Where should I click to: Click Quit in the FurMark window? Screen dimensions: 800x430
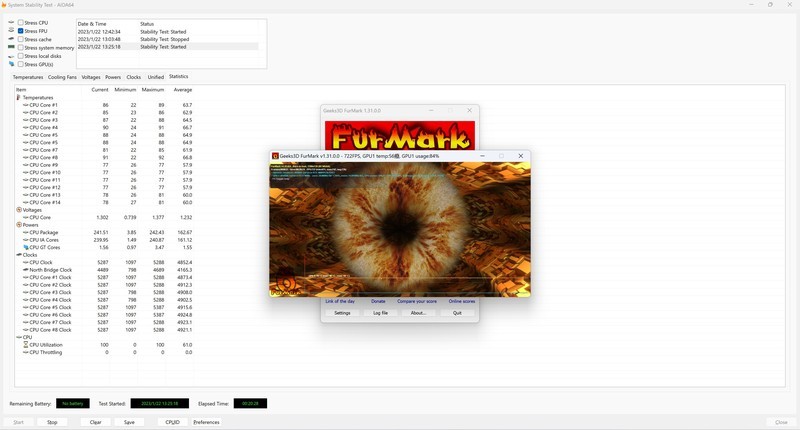(x=457, y=313)
